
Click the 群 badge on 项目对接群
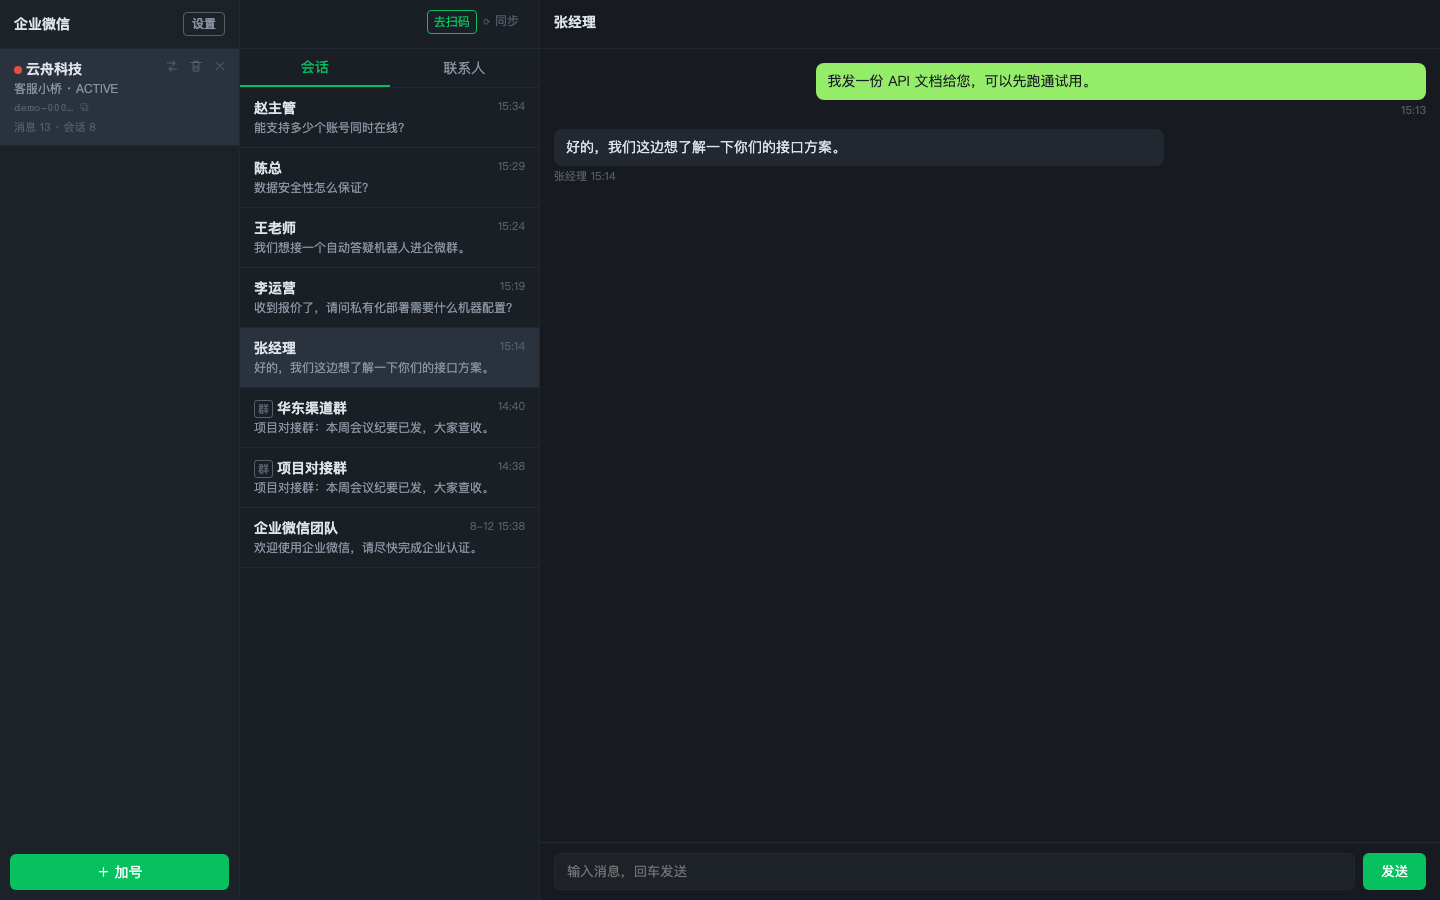[263, 468]
